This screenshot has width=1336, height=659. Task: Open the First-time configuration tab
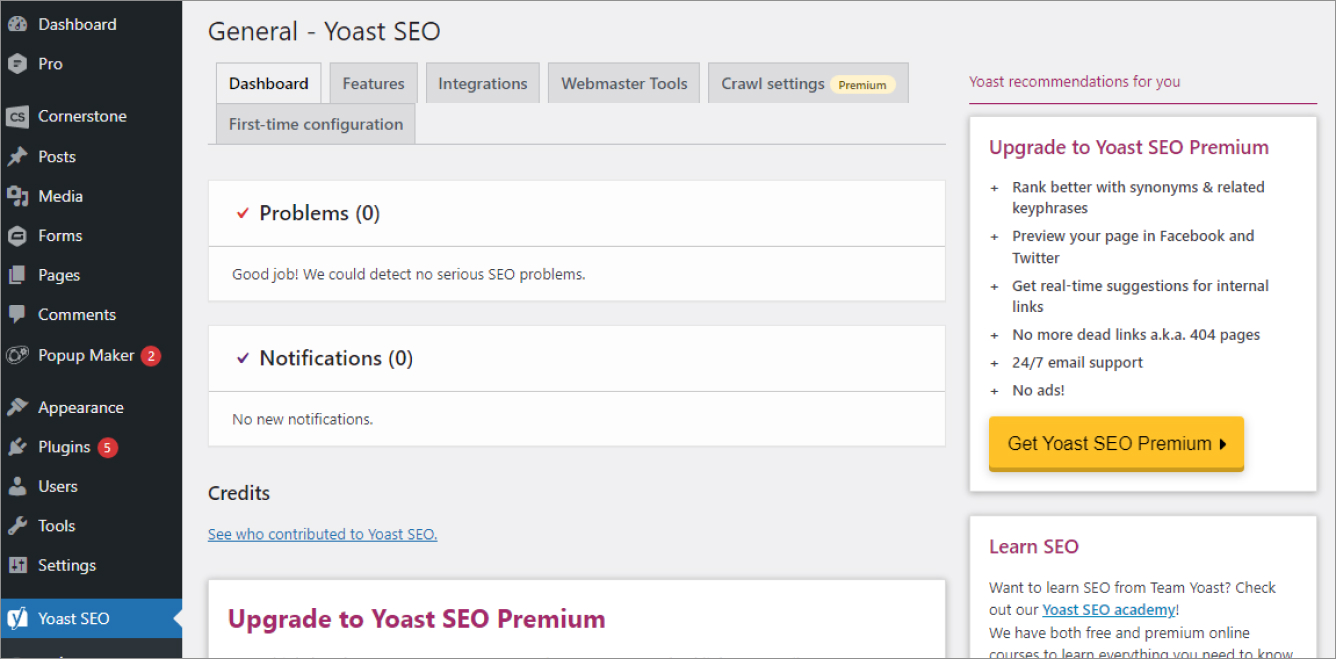pos(316,124)
